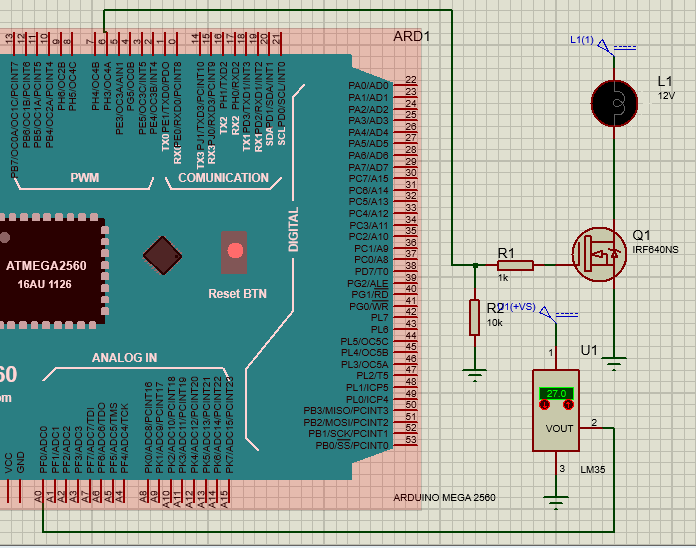Click the PB3/MISO/PCINT3 pin label
The image size is (696, 548).
pos(346,410)
